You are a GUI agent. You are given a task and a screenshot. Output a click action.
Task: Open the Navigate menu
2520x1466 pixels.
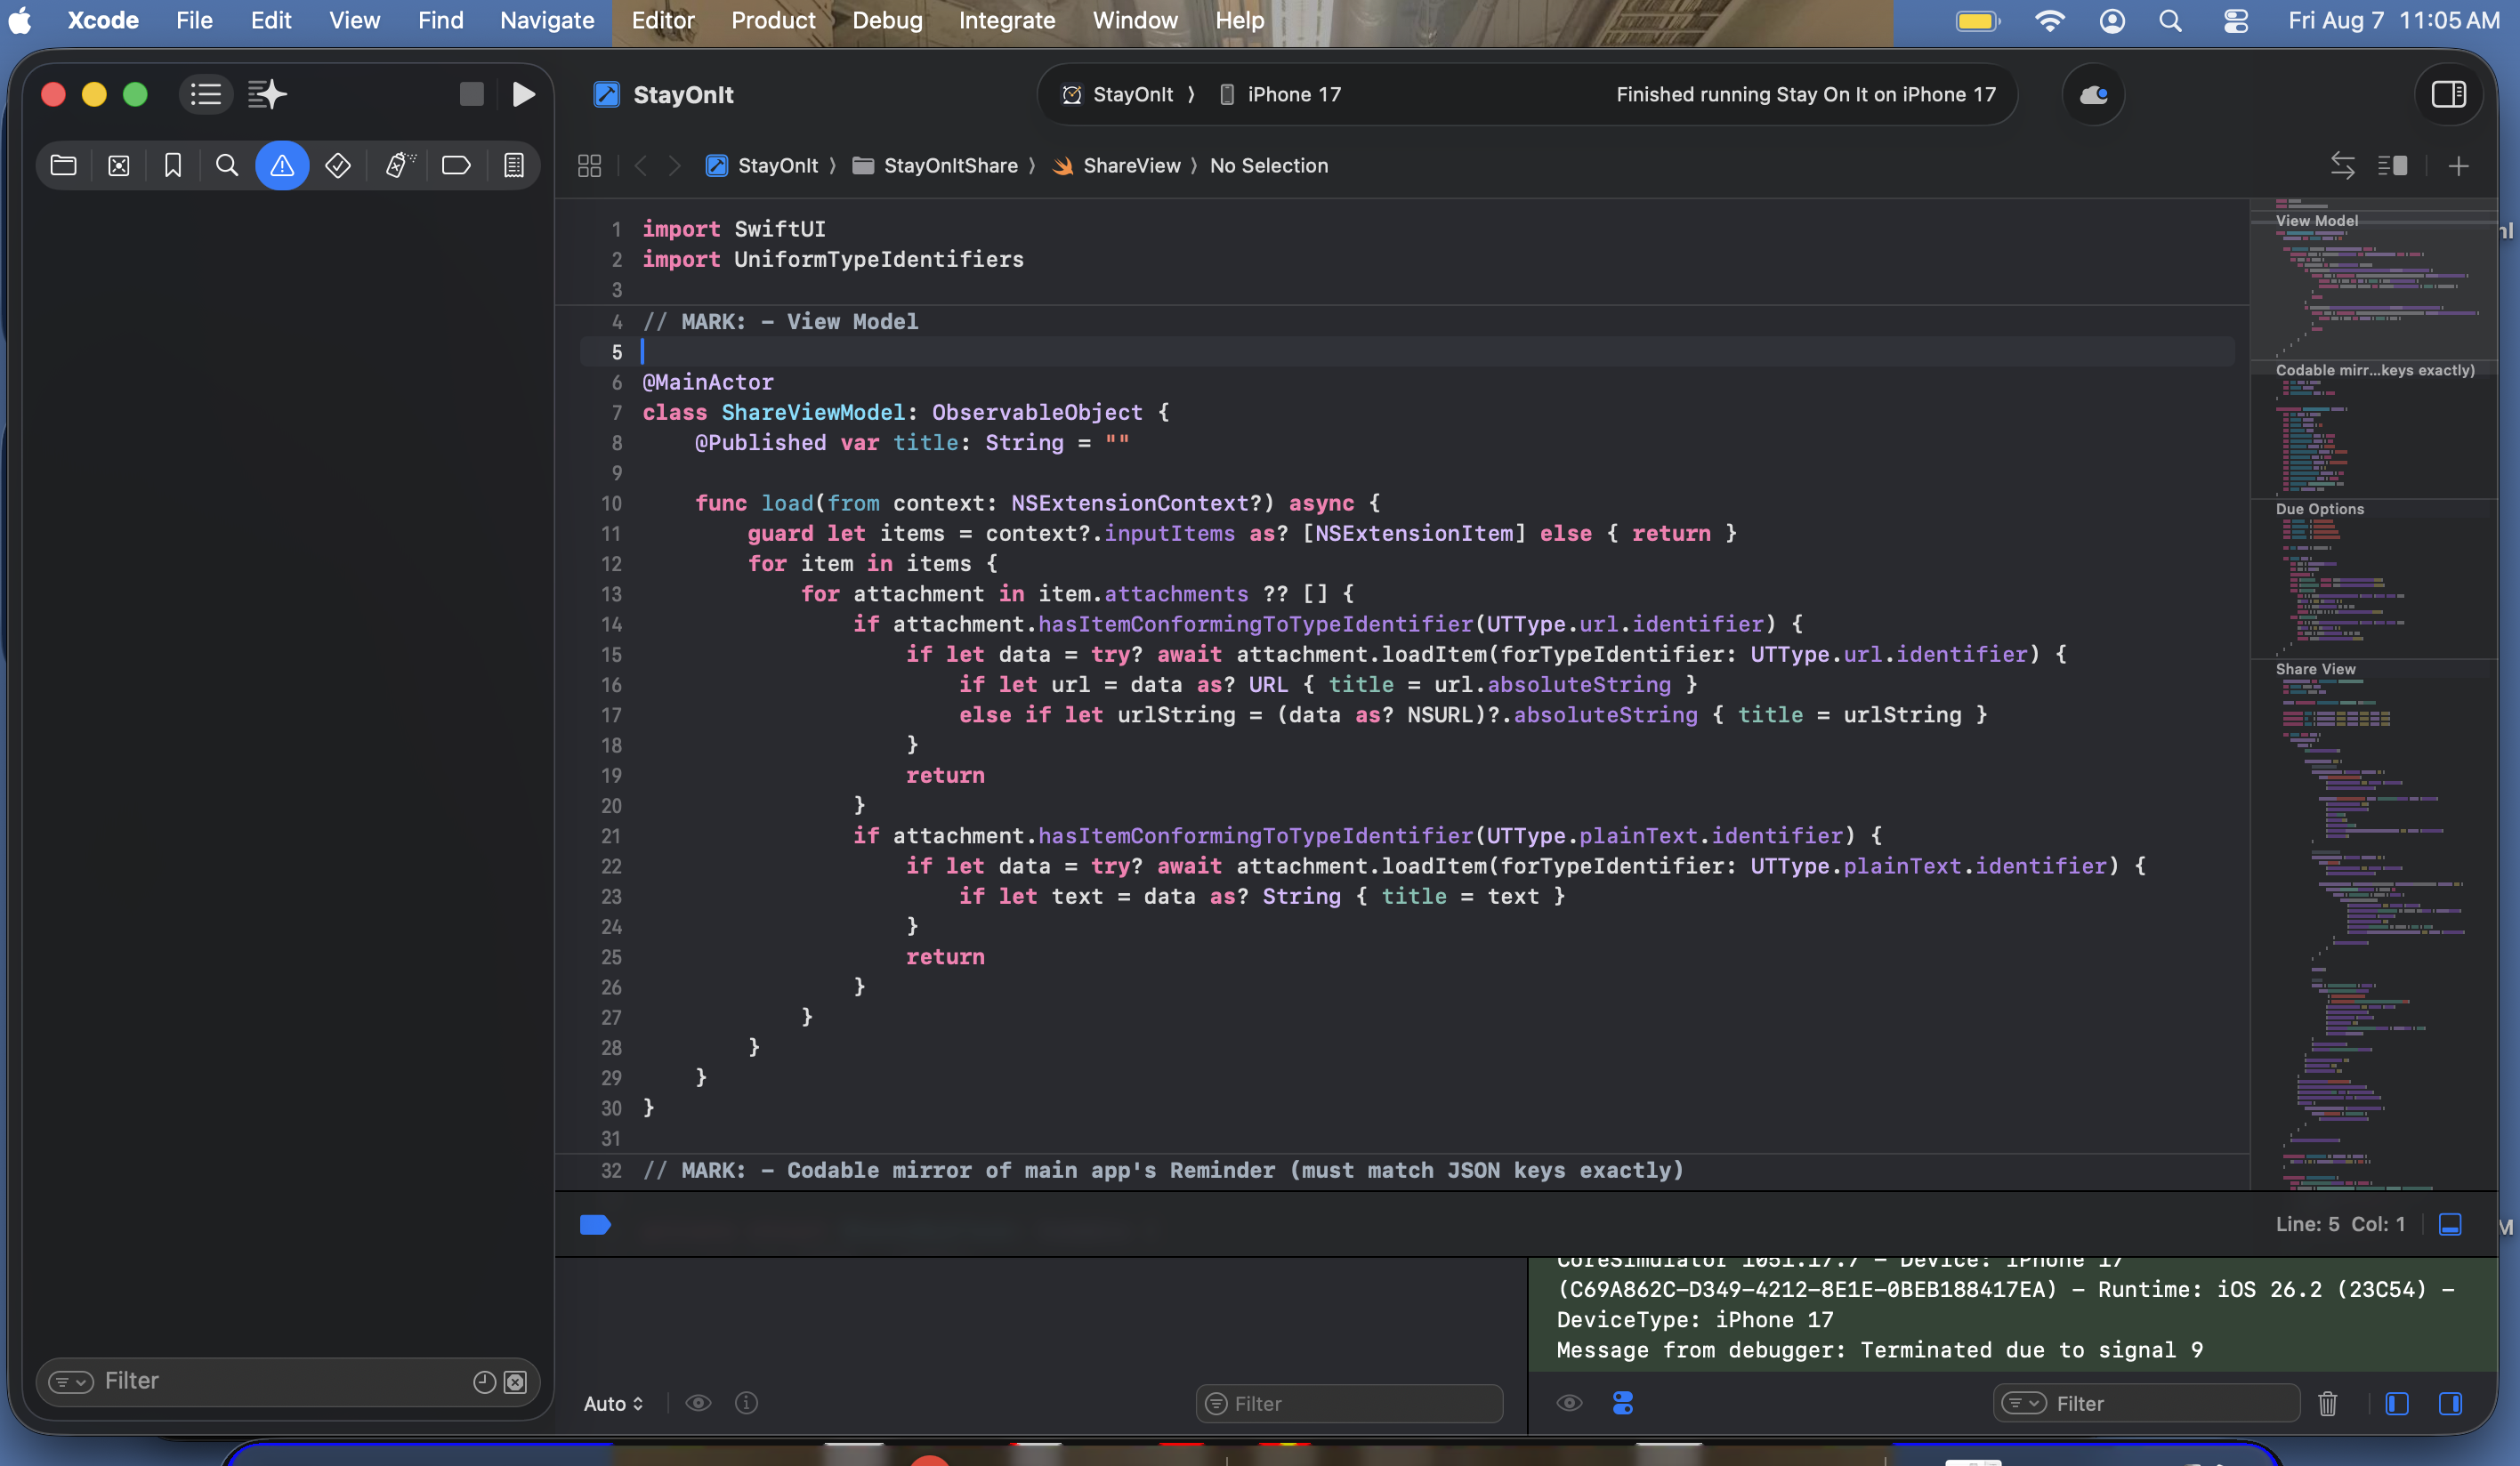(547, 20)
